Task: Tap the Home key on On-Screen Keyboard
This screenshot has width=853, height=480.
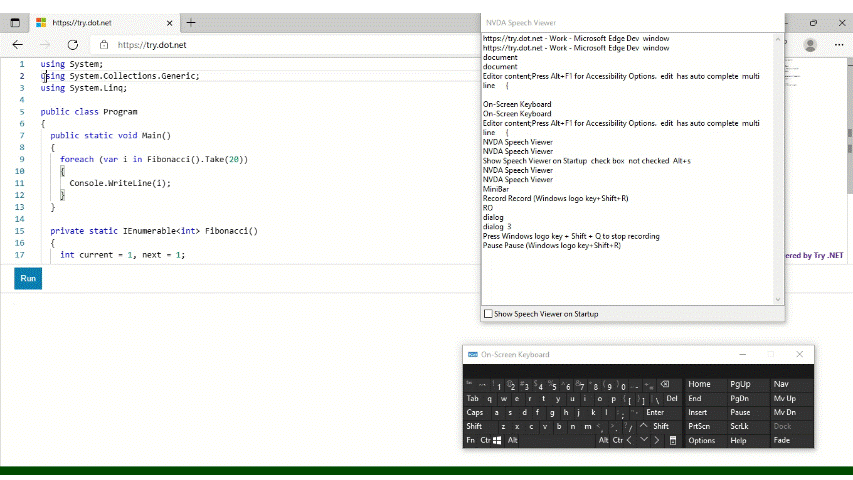Action: [706, 385]
